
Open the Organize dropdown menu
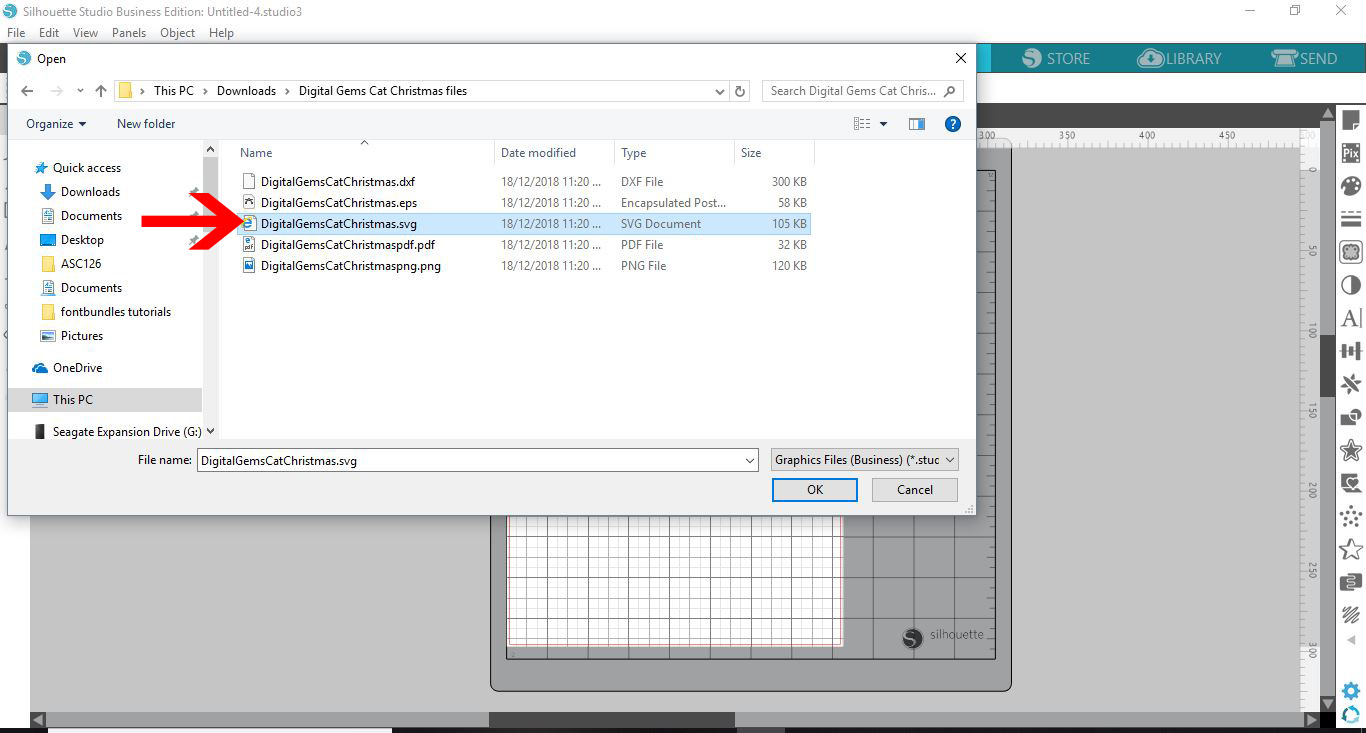click(x=56, y=124)
